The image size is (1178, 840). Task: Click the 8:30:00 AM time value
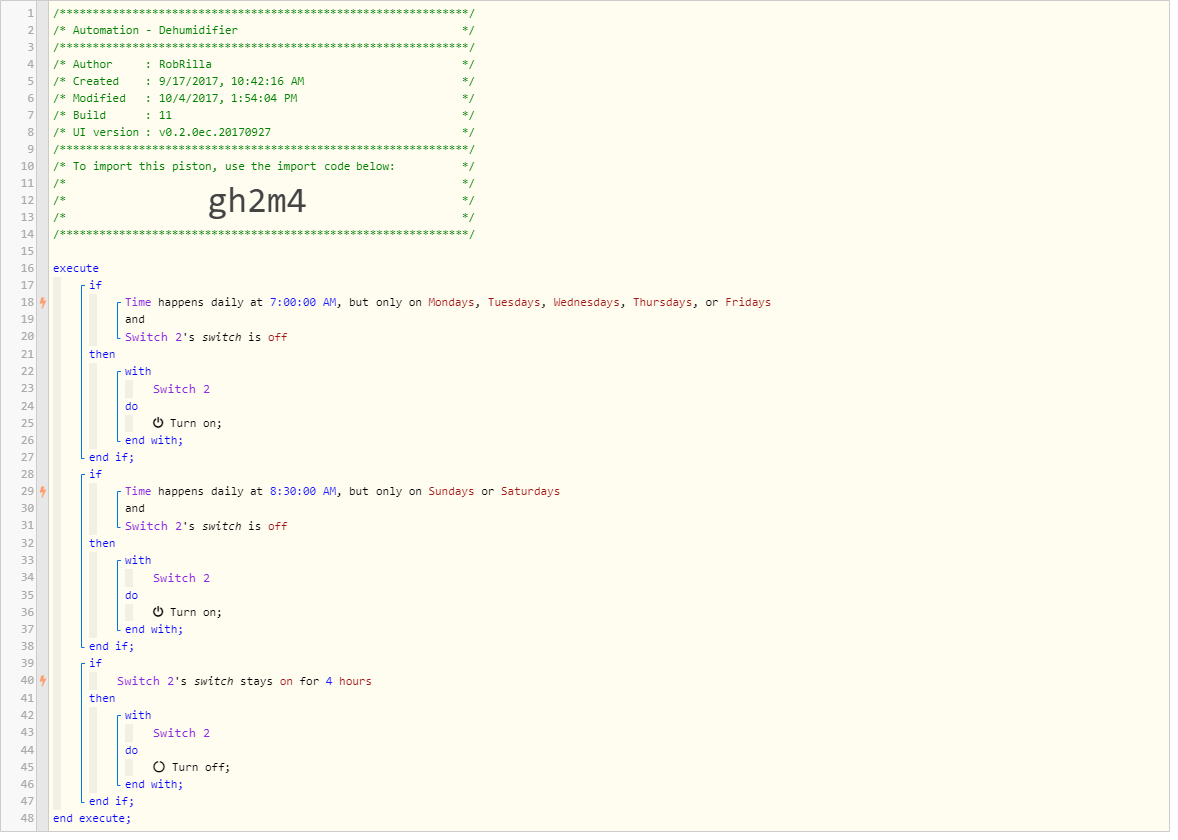tap(304, 491)
